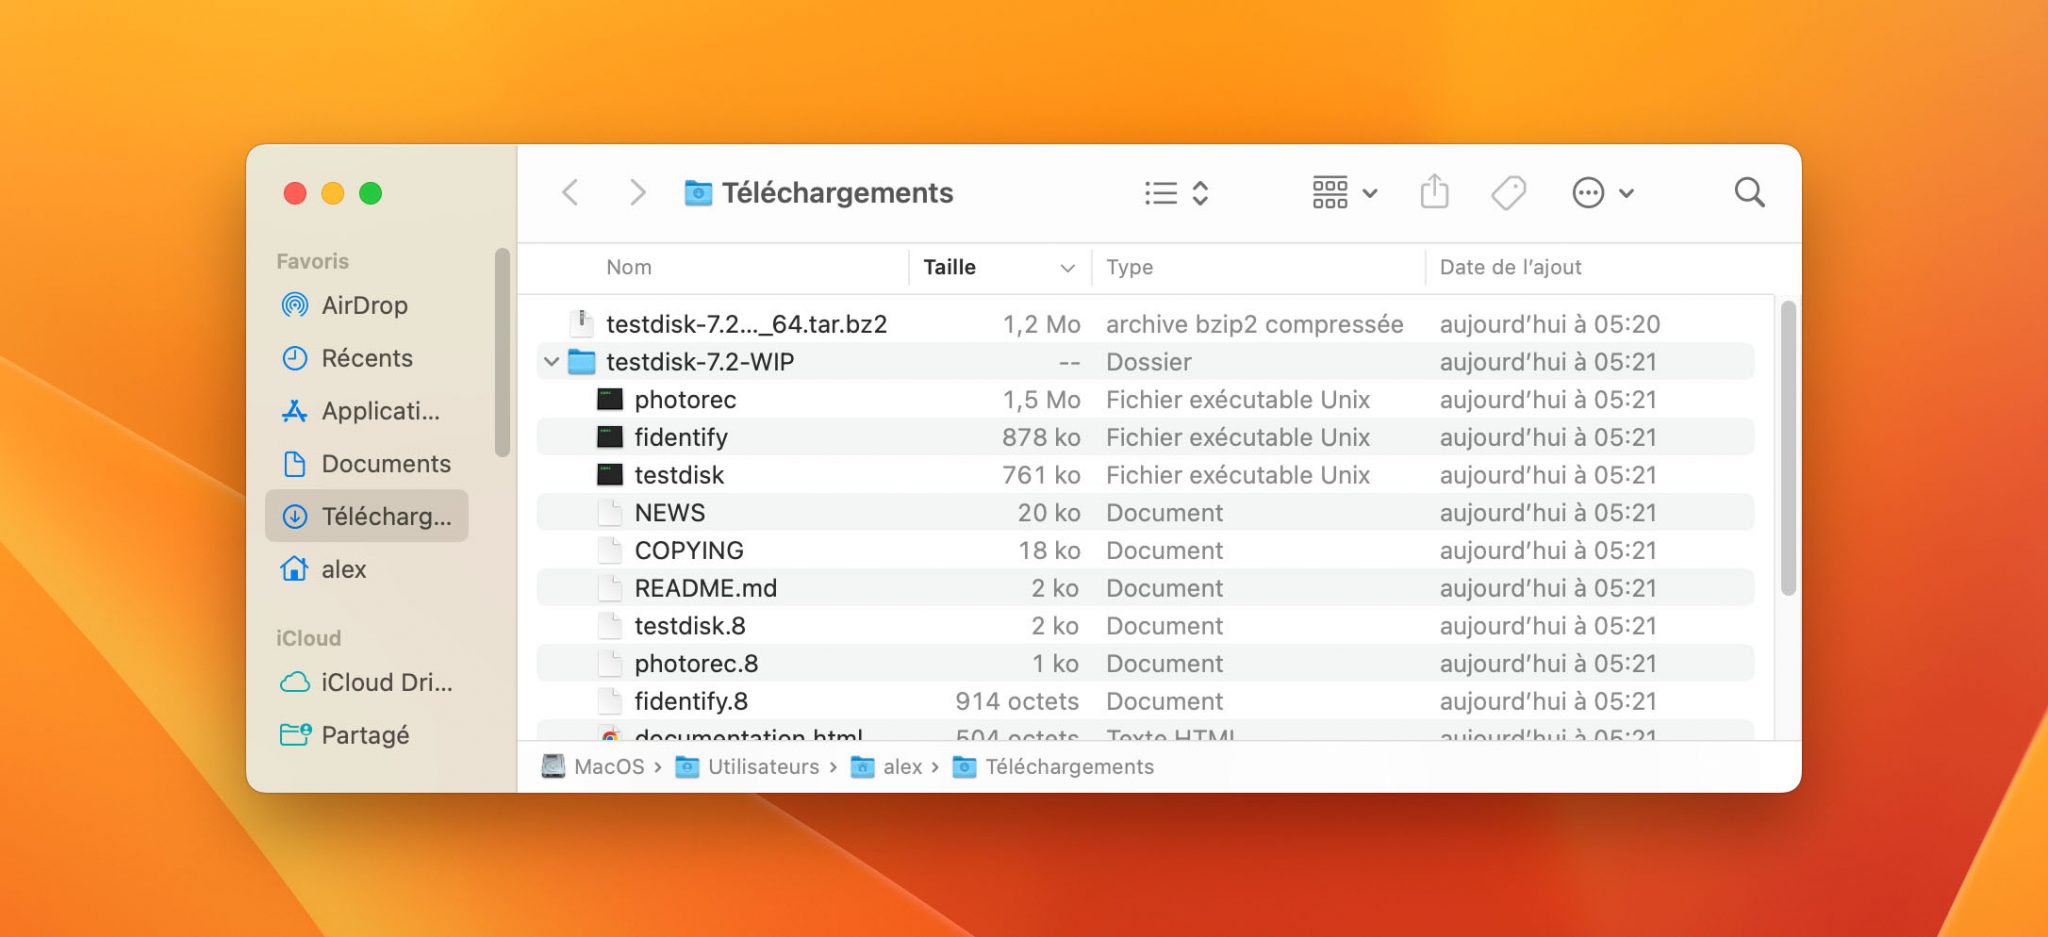Sort by Taille column header
Viewport: 2048px width, 937px height.
point(949,267)
